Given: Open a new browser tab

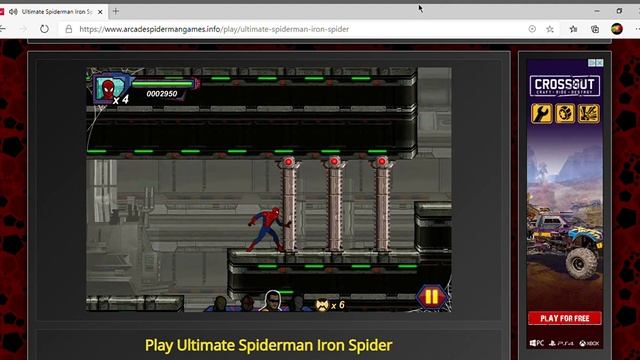Looking at the screenshot, I should click(116, 11).
